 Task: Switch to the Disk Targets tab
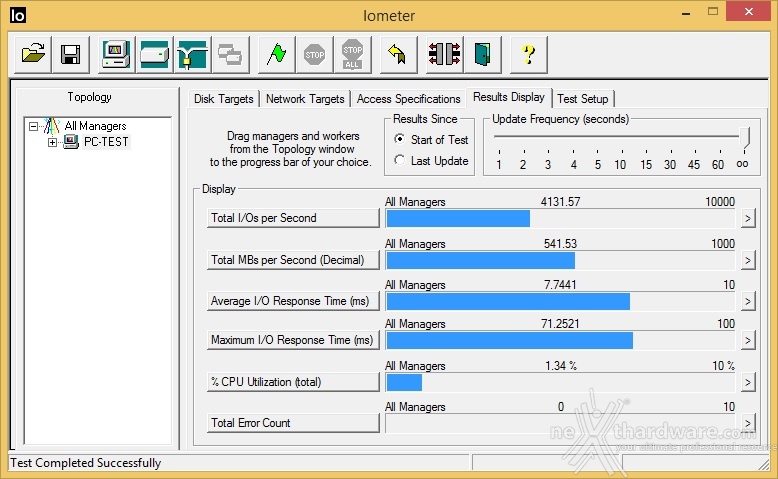(224, 99)
